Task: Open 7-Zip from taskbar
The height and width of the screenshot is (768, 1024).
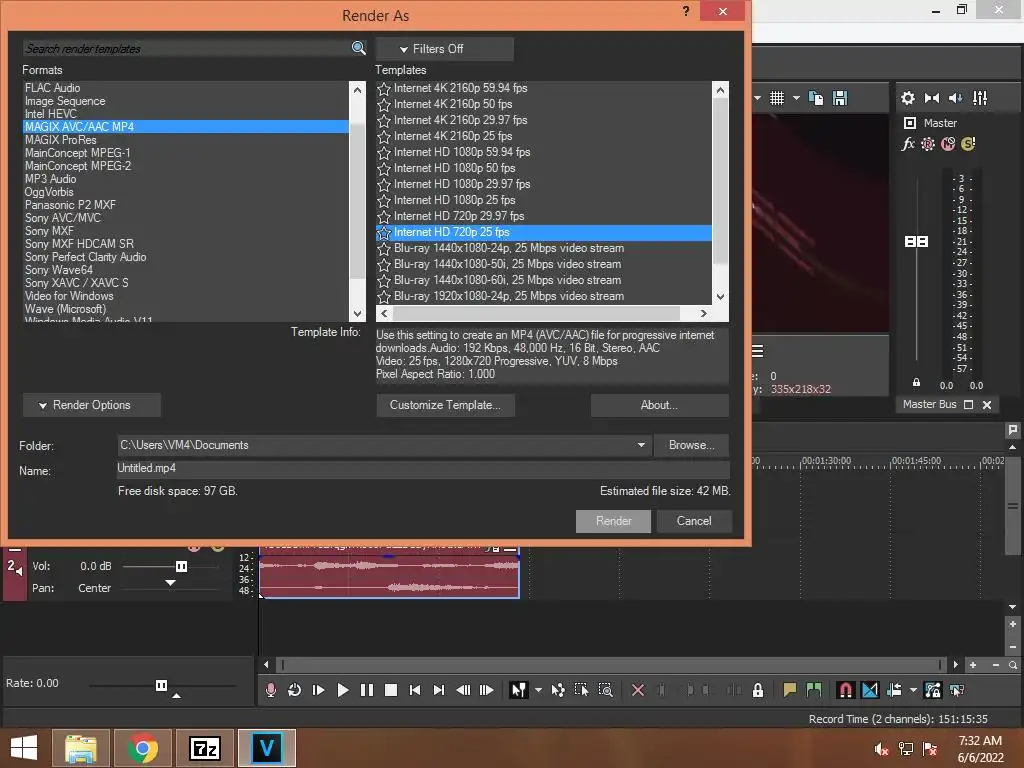Action: (205, 748)
